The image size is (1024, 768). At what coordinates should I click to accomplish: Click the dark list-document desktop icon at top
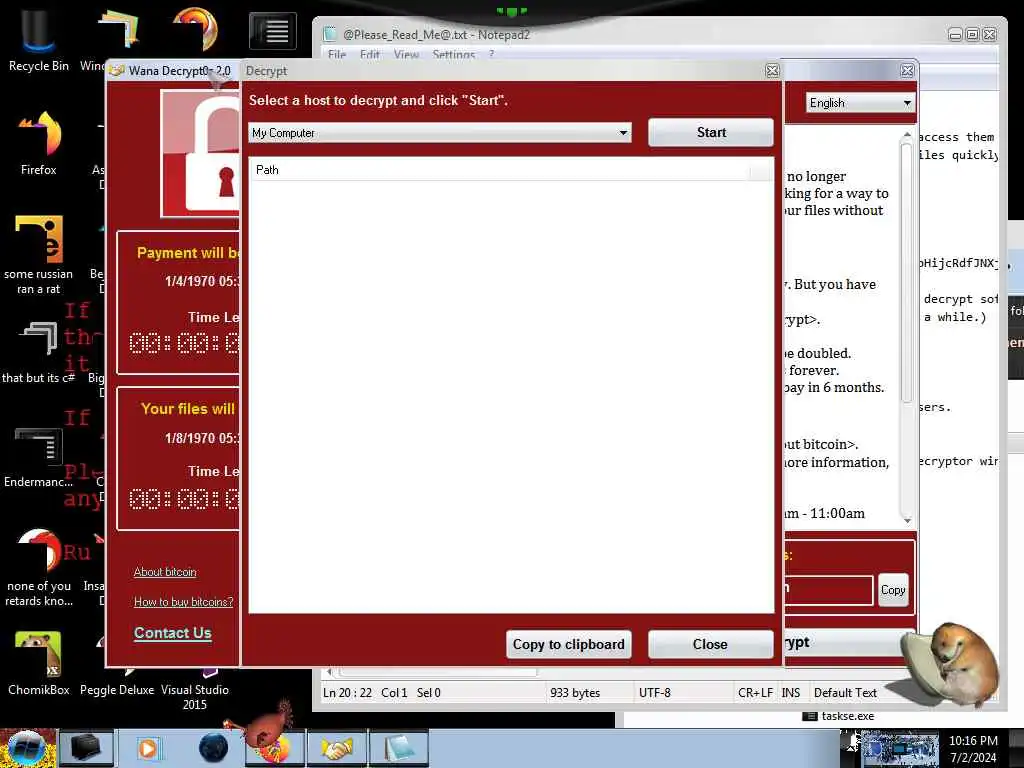tap(273, 31)
